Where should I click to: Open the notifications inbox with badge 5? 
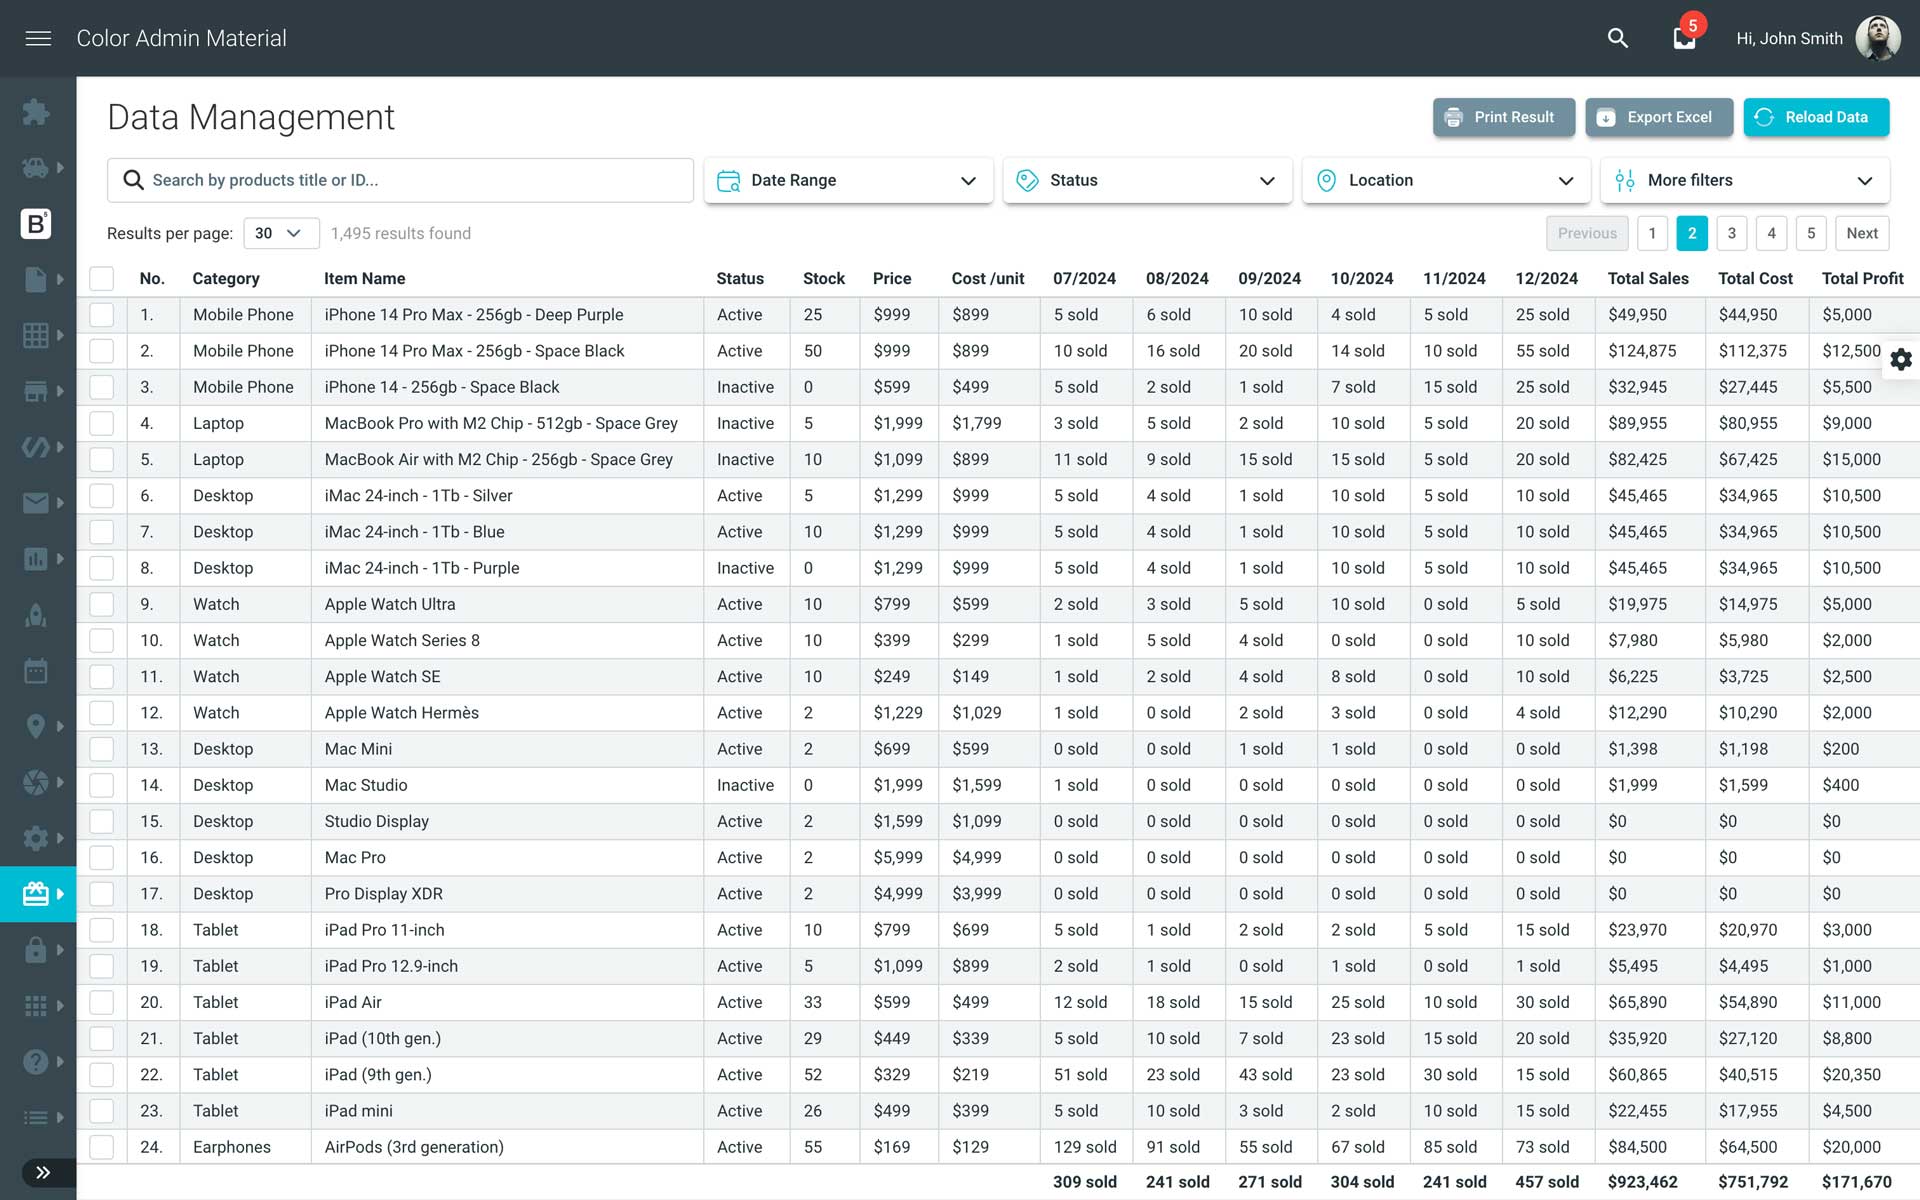pyautogui.click(x=1684, y=38)
